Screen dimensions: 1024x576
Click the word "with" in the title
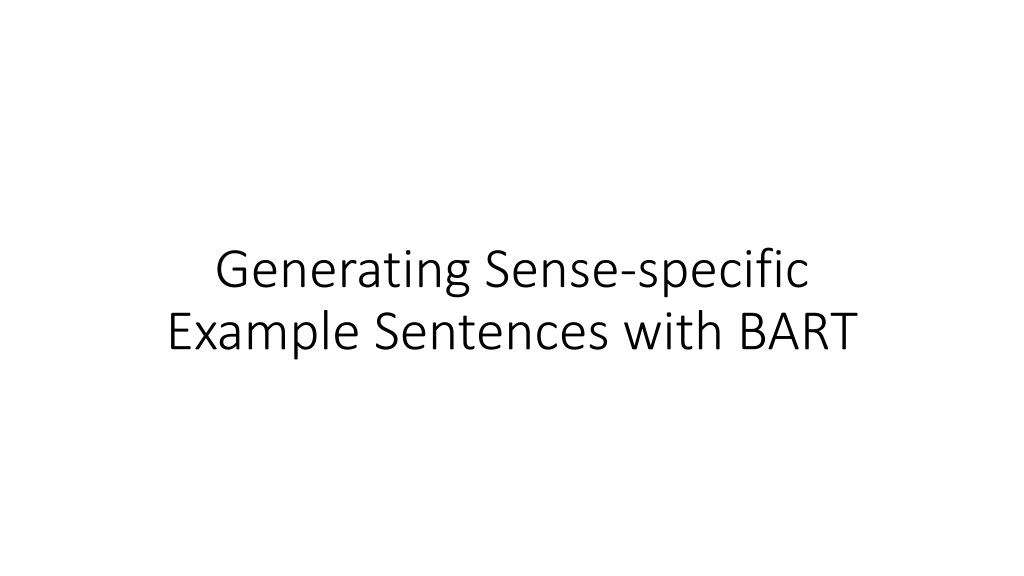tap(673, 332)
